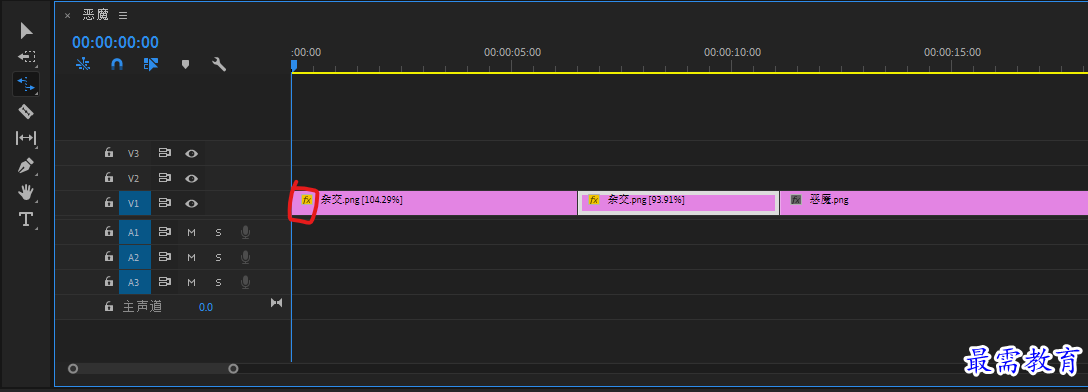This screenshot has width=1088, height=392.
Task: Toggle lock on track V1
Action: [x=108, y=203]
